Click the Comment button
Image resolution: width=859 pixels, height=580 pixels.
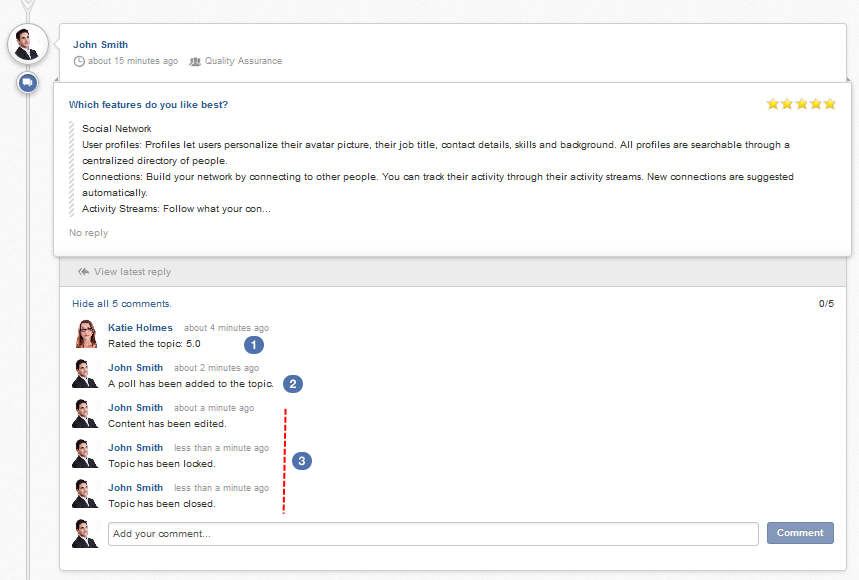(x=800, y=533)
